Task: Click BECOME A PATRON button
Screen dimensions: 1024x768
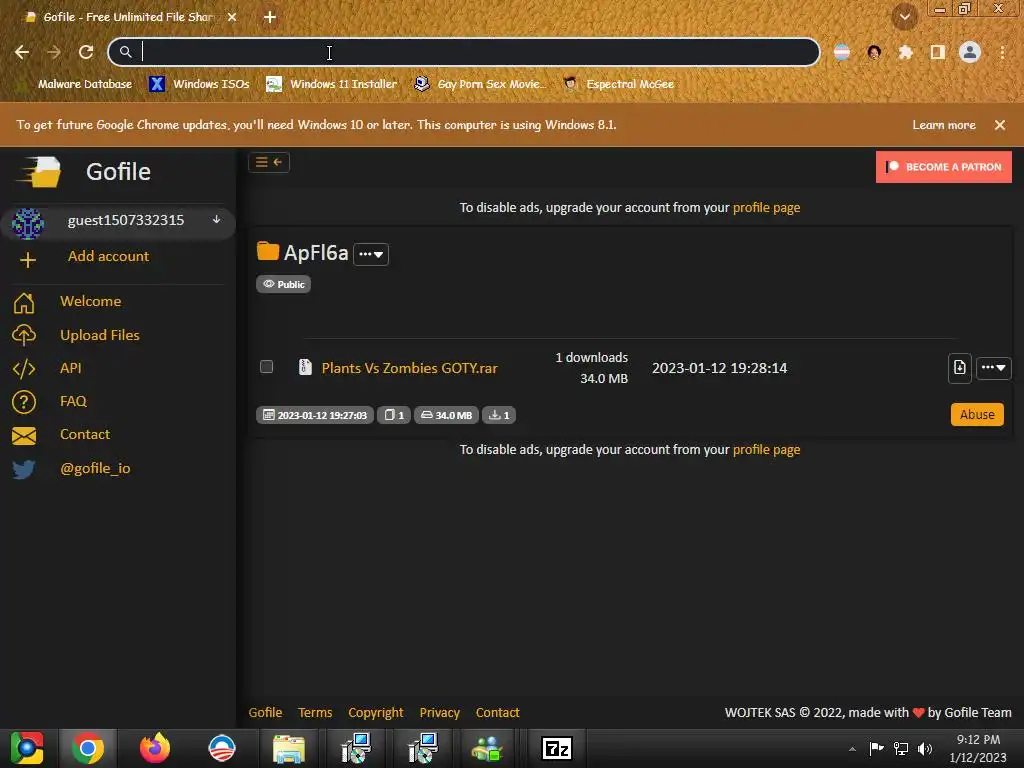Action: [944, 167]
